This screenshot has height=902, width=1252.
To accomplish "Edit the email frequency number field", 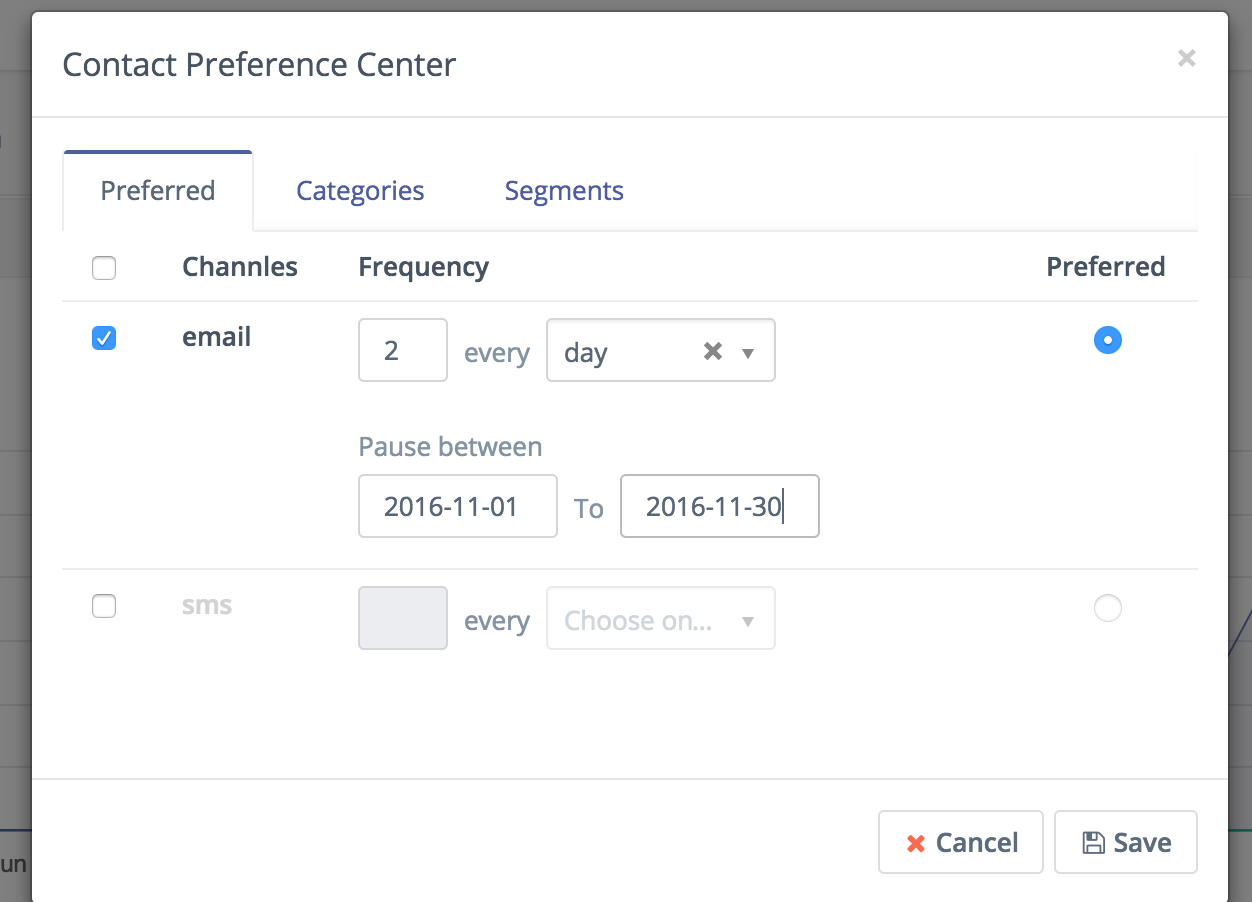I will [x=403, y=350].
